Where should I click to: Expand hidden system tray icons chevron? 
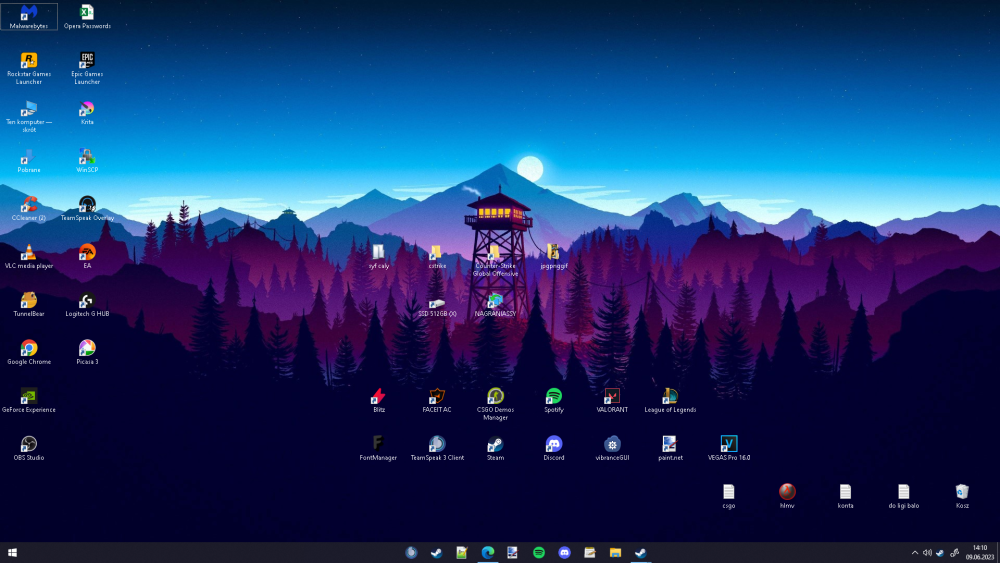pos(915,553)
